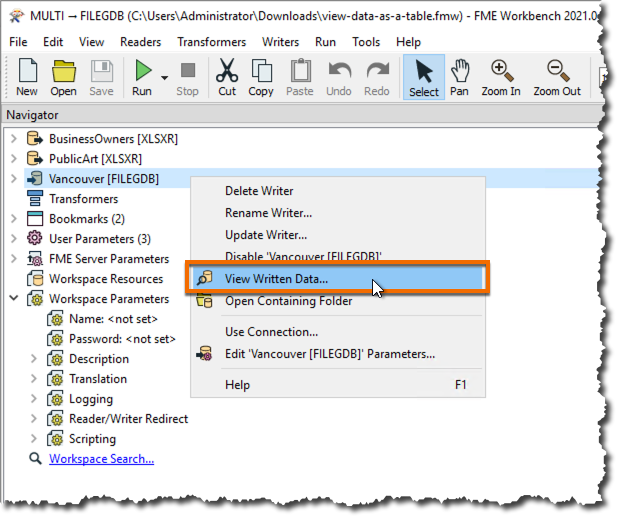Open the Readers menu

(x=141, y=42)
